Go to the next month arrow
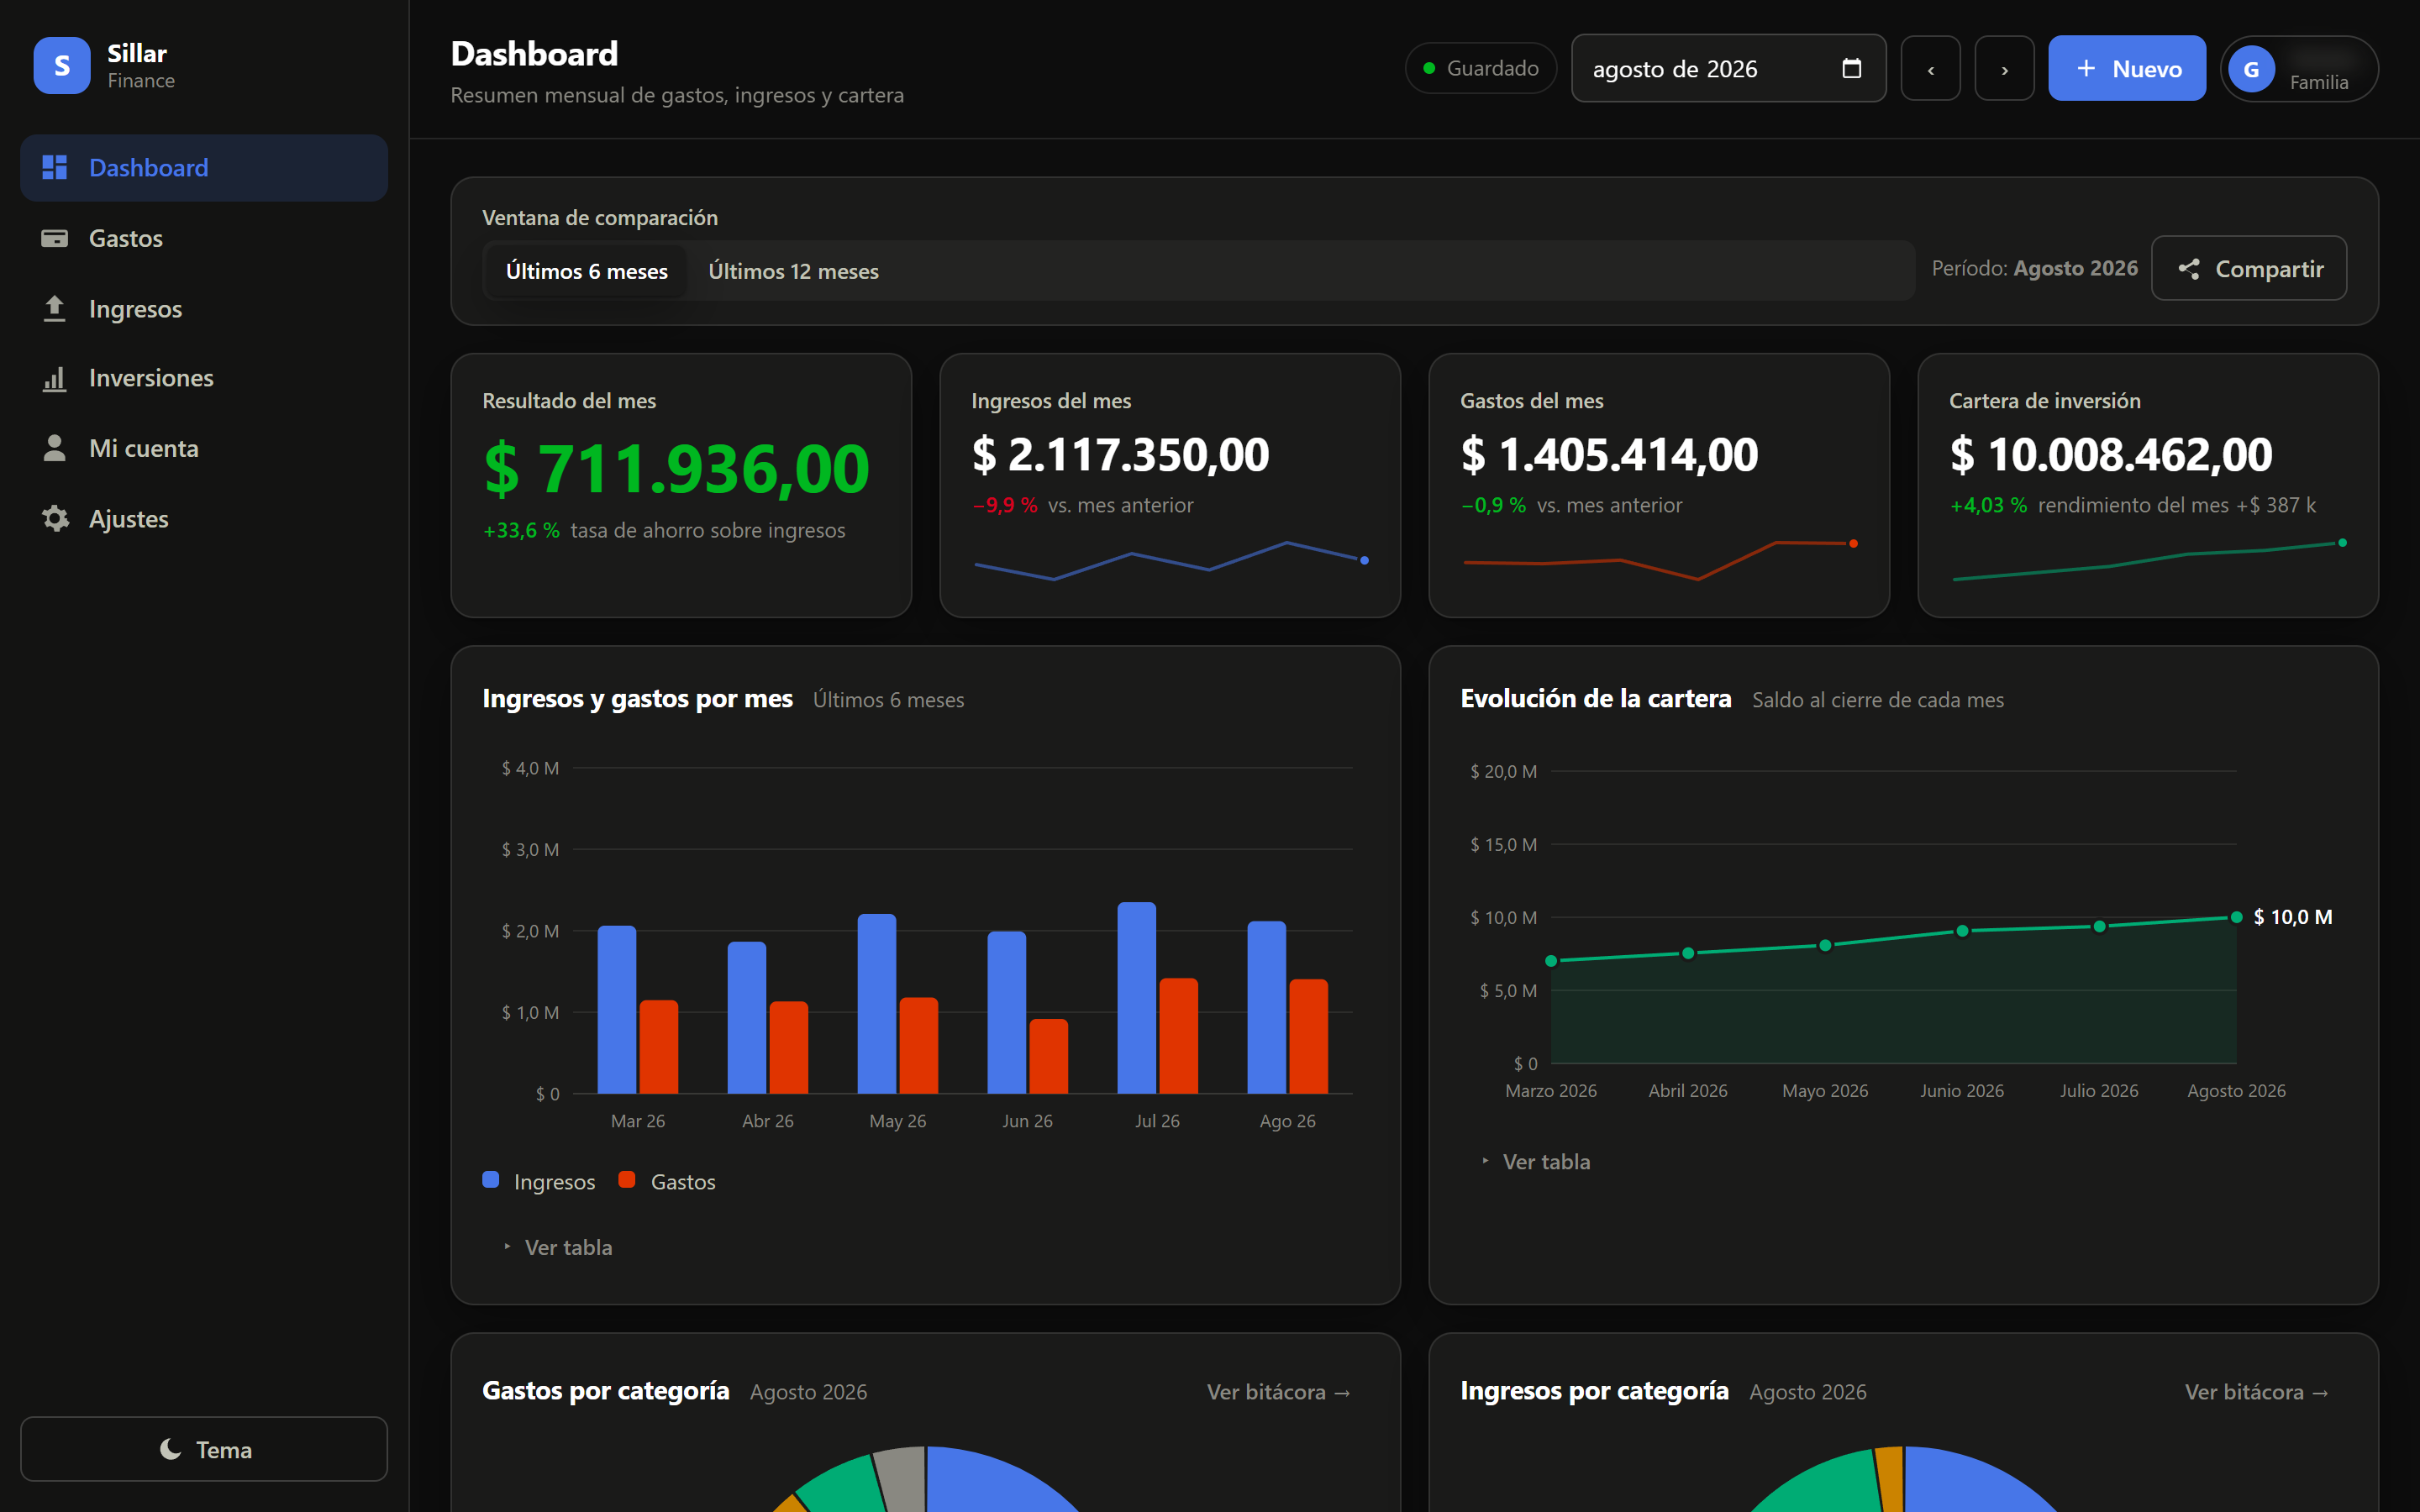2420x1512 pixels. pos(2004,69)
